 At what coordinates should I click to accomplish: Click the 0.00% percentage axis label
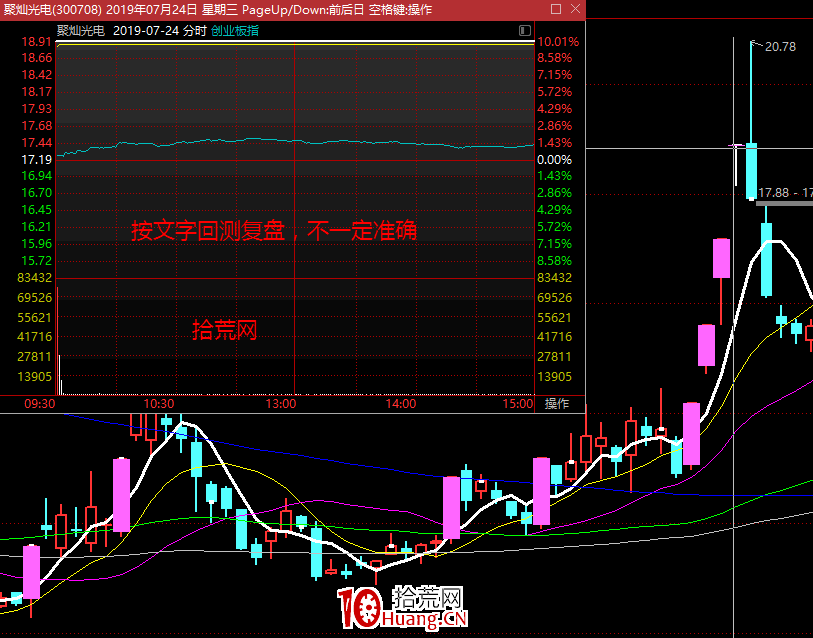(x=555, y=159)
